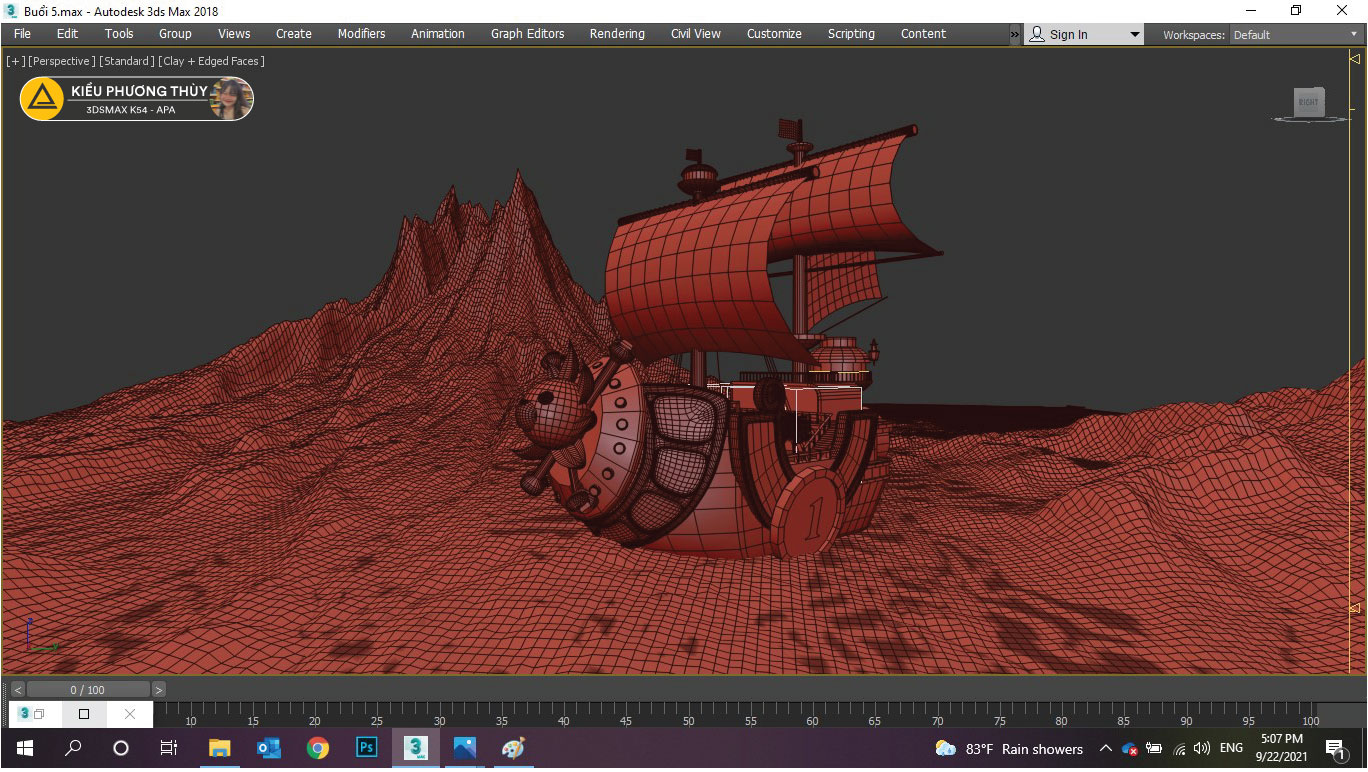Open Outlook from the taskbar
Viewport: 1368px width, 772px height.
[x=269, y=748]
